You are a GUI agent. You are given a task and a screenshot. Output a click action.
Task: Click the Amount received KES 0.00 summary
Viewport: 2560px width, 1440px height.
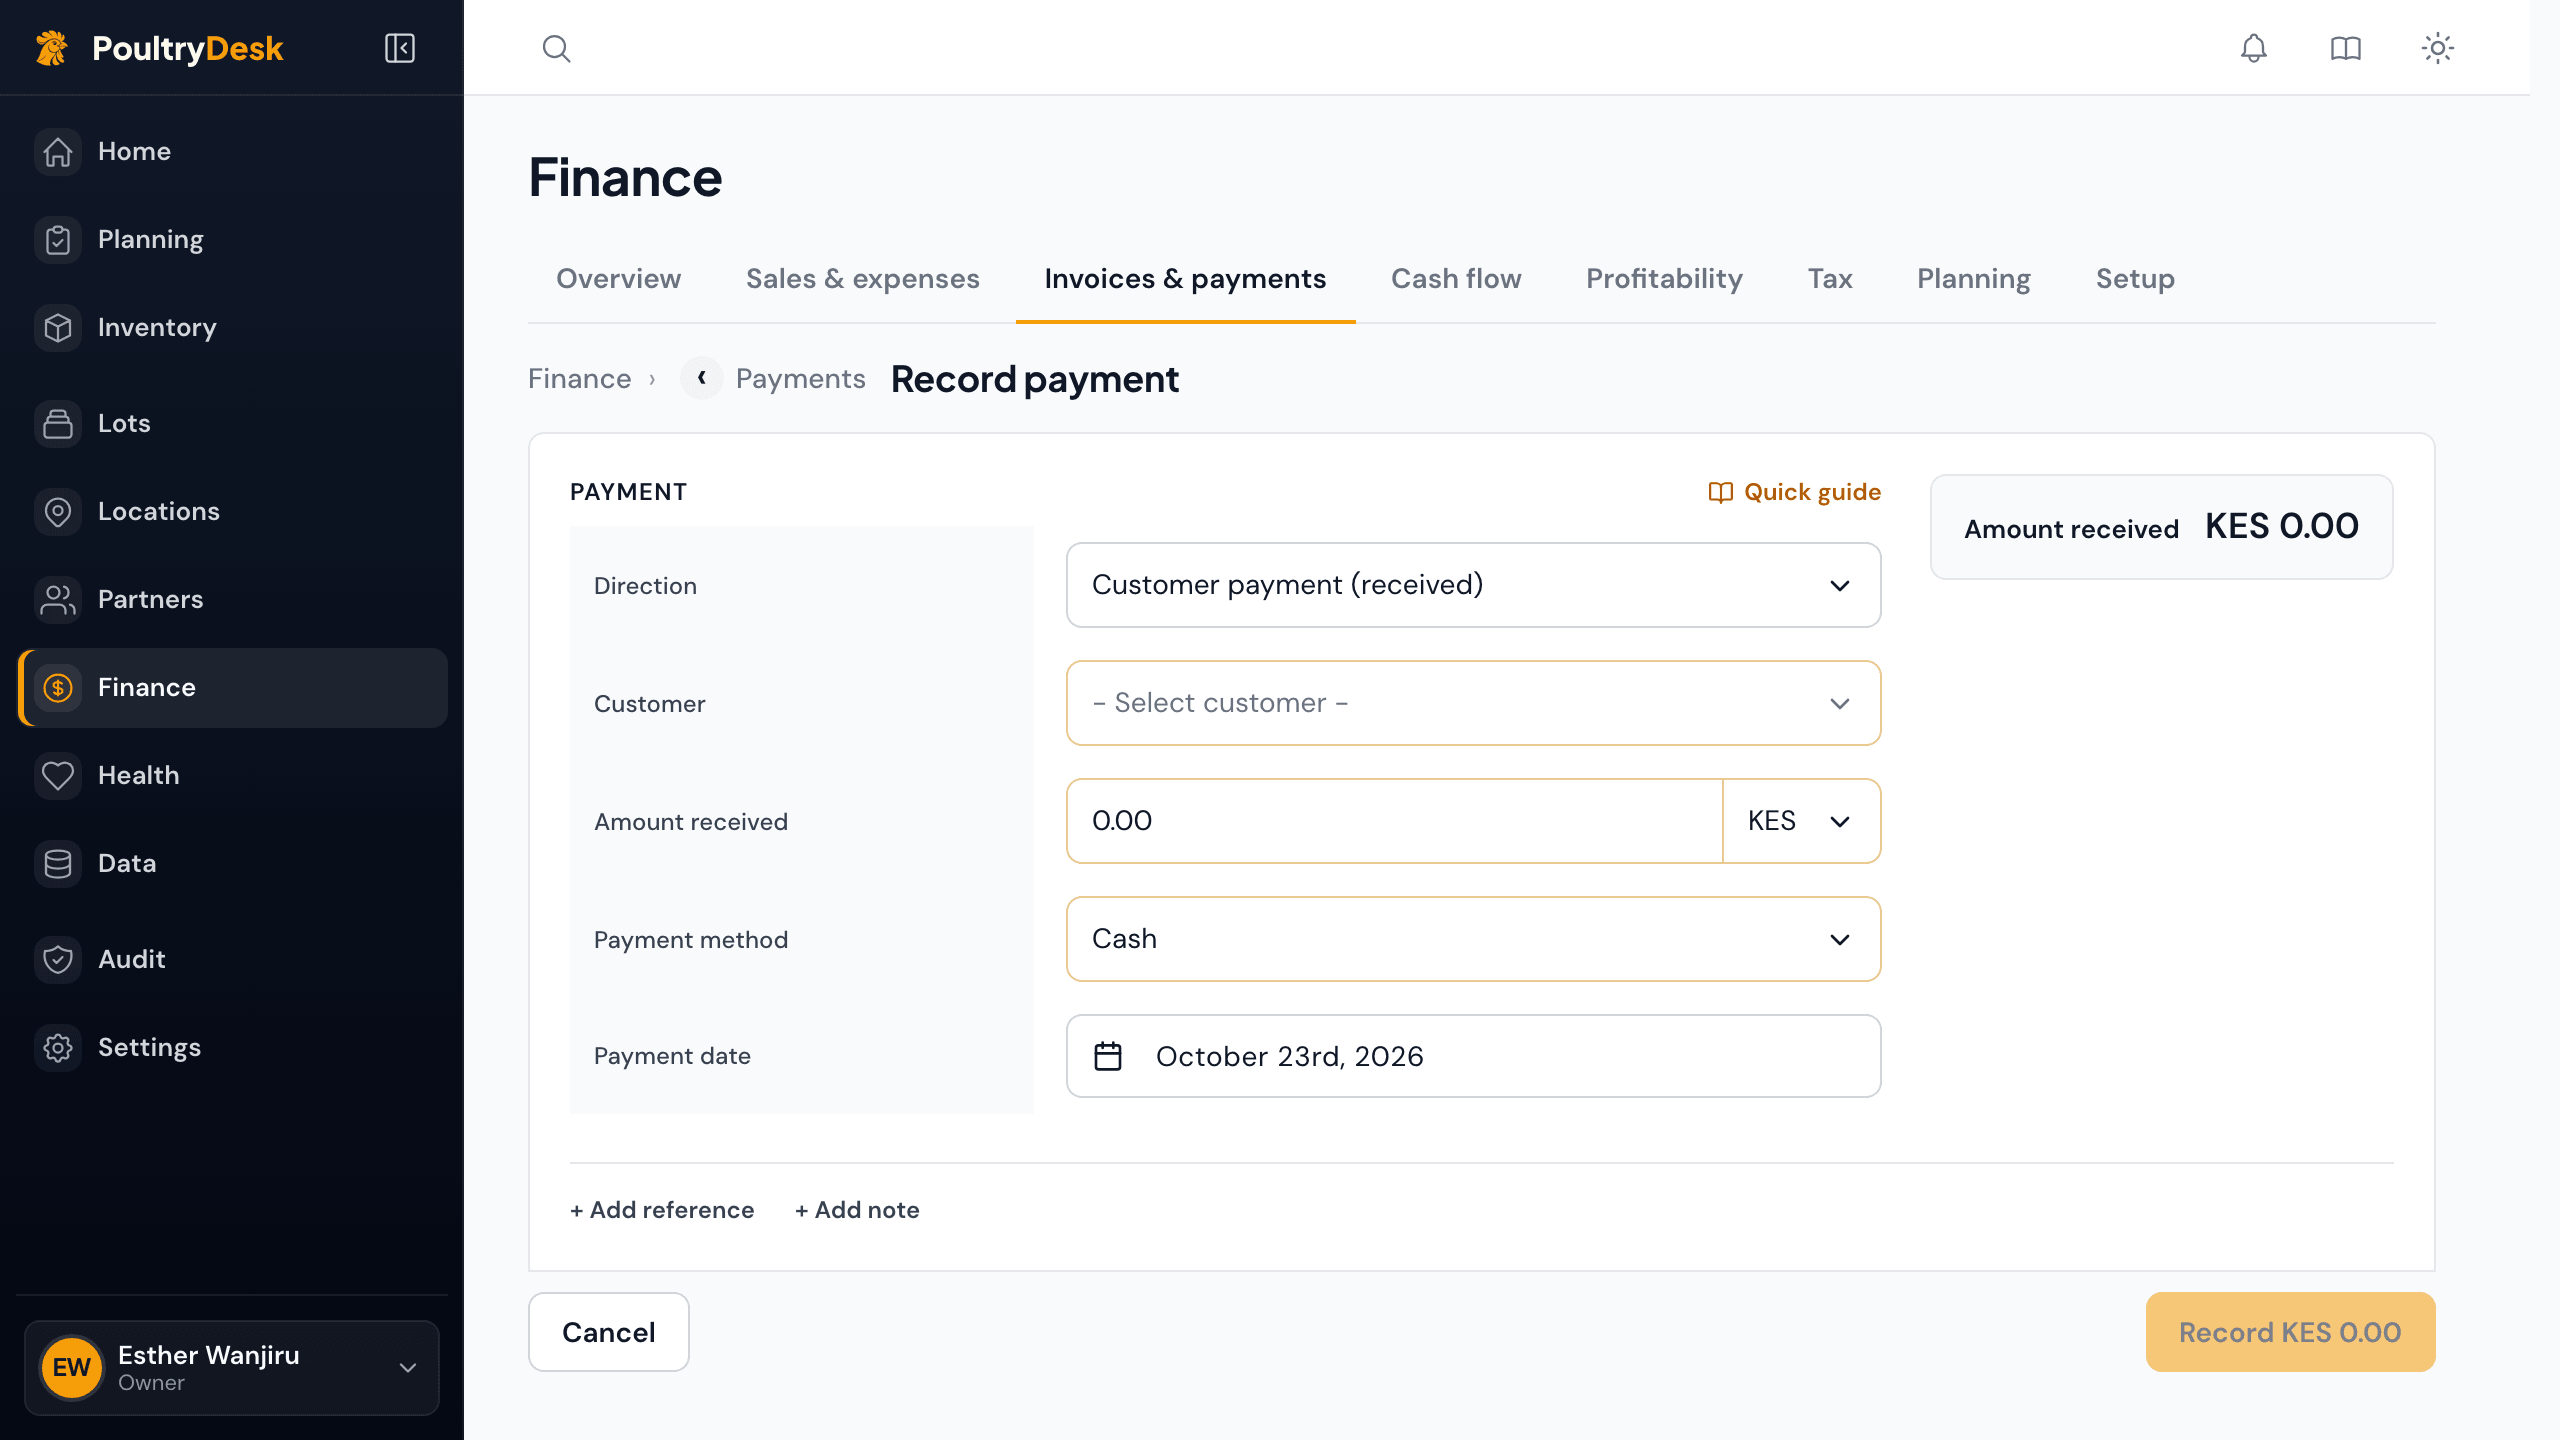click(x=2161, y=527)
